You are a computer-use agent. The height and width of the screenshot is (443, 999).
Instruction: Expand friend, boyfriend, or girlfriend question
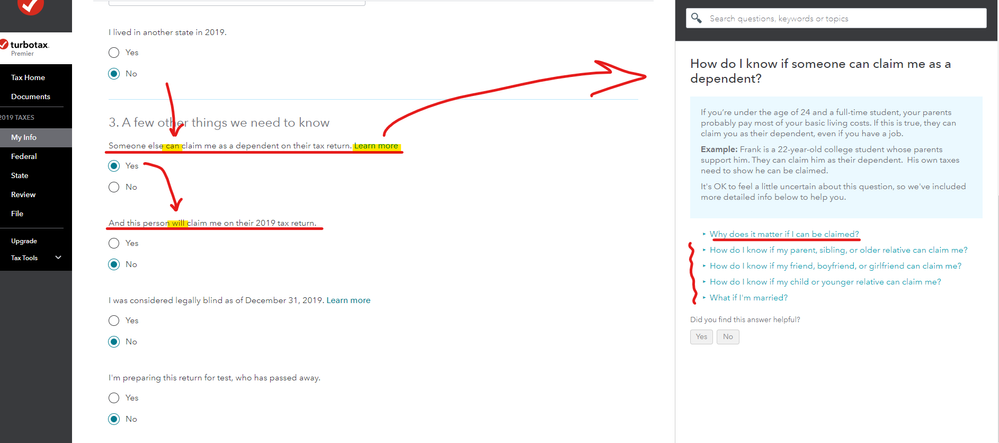(x=835, y=266)
